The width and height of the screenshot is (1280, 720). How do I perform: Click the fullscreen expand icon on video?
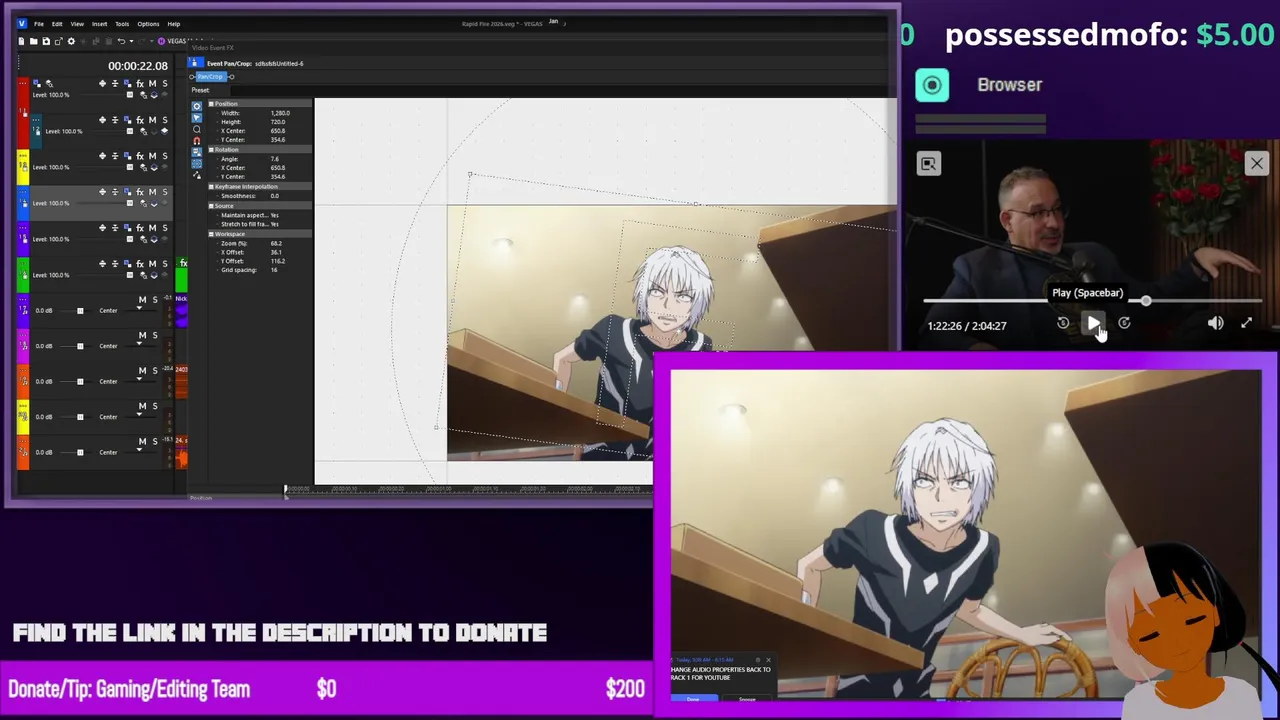[1246, 323]
